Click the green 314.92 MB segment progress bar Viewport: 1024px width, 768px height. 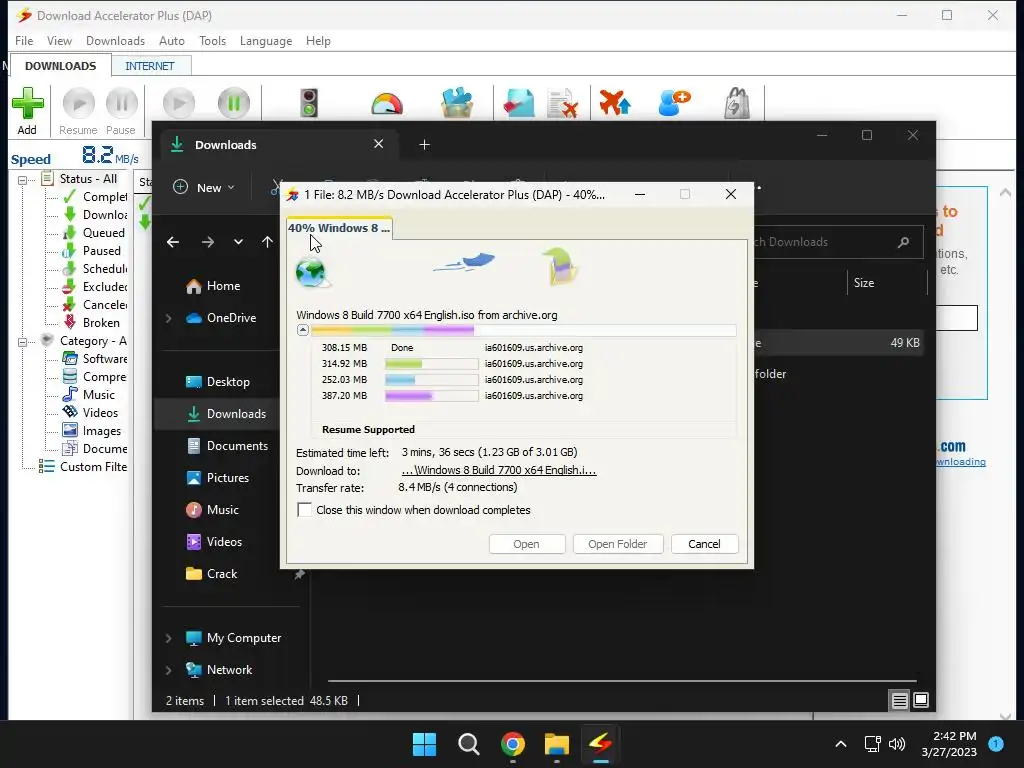click(x=431, y=364)
